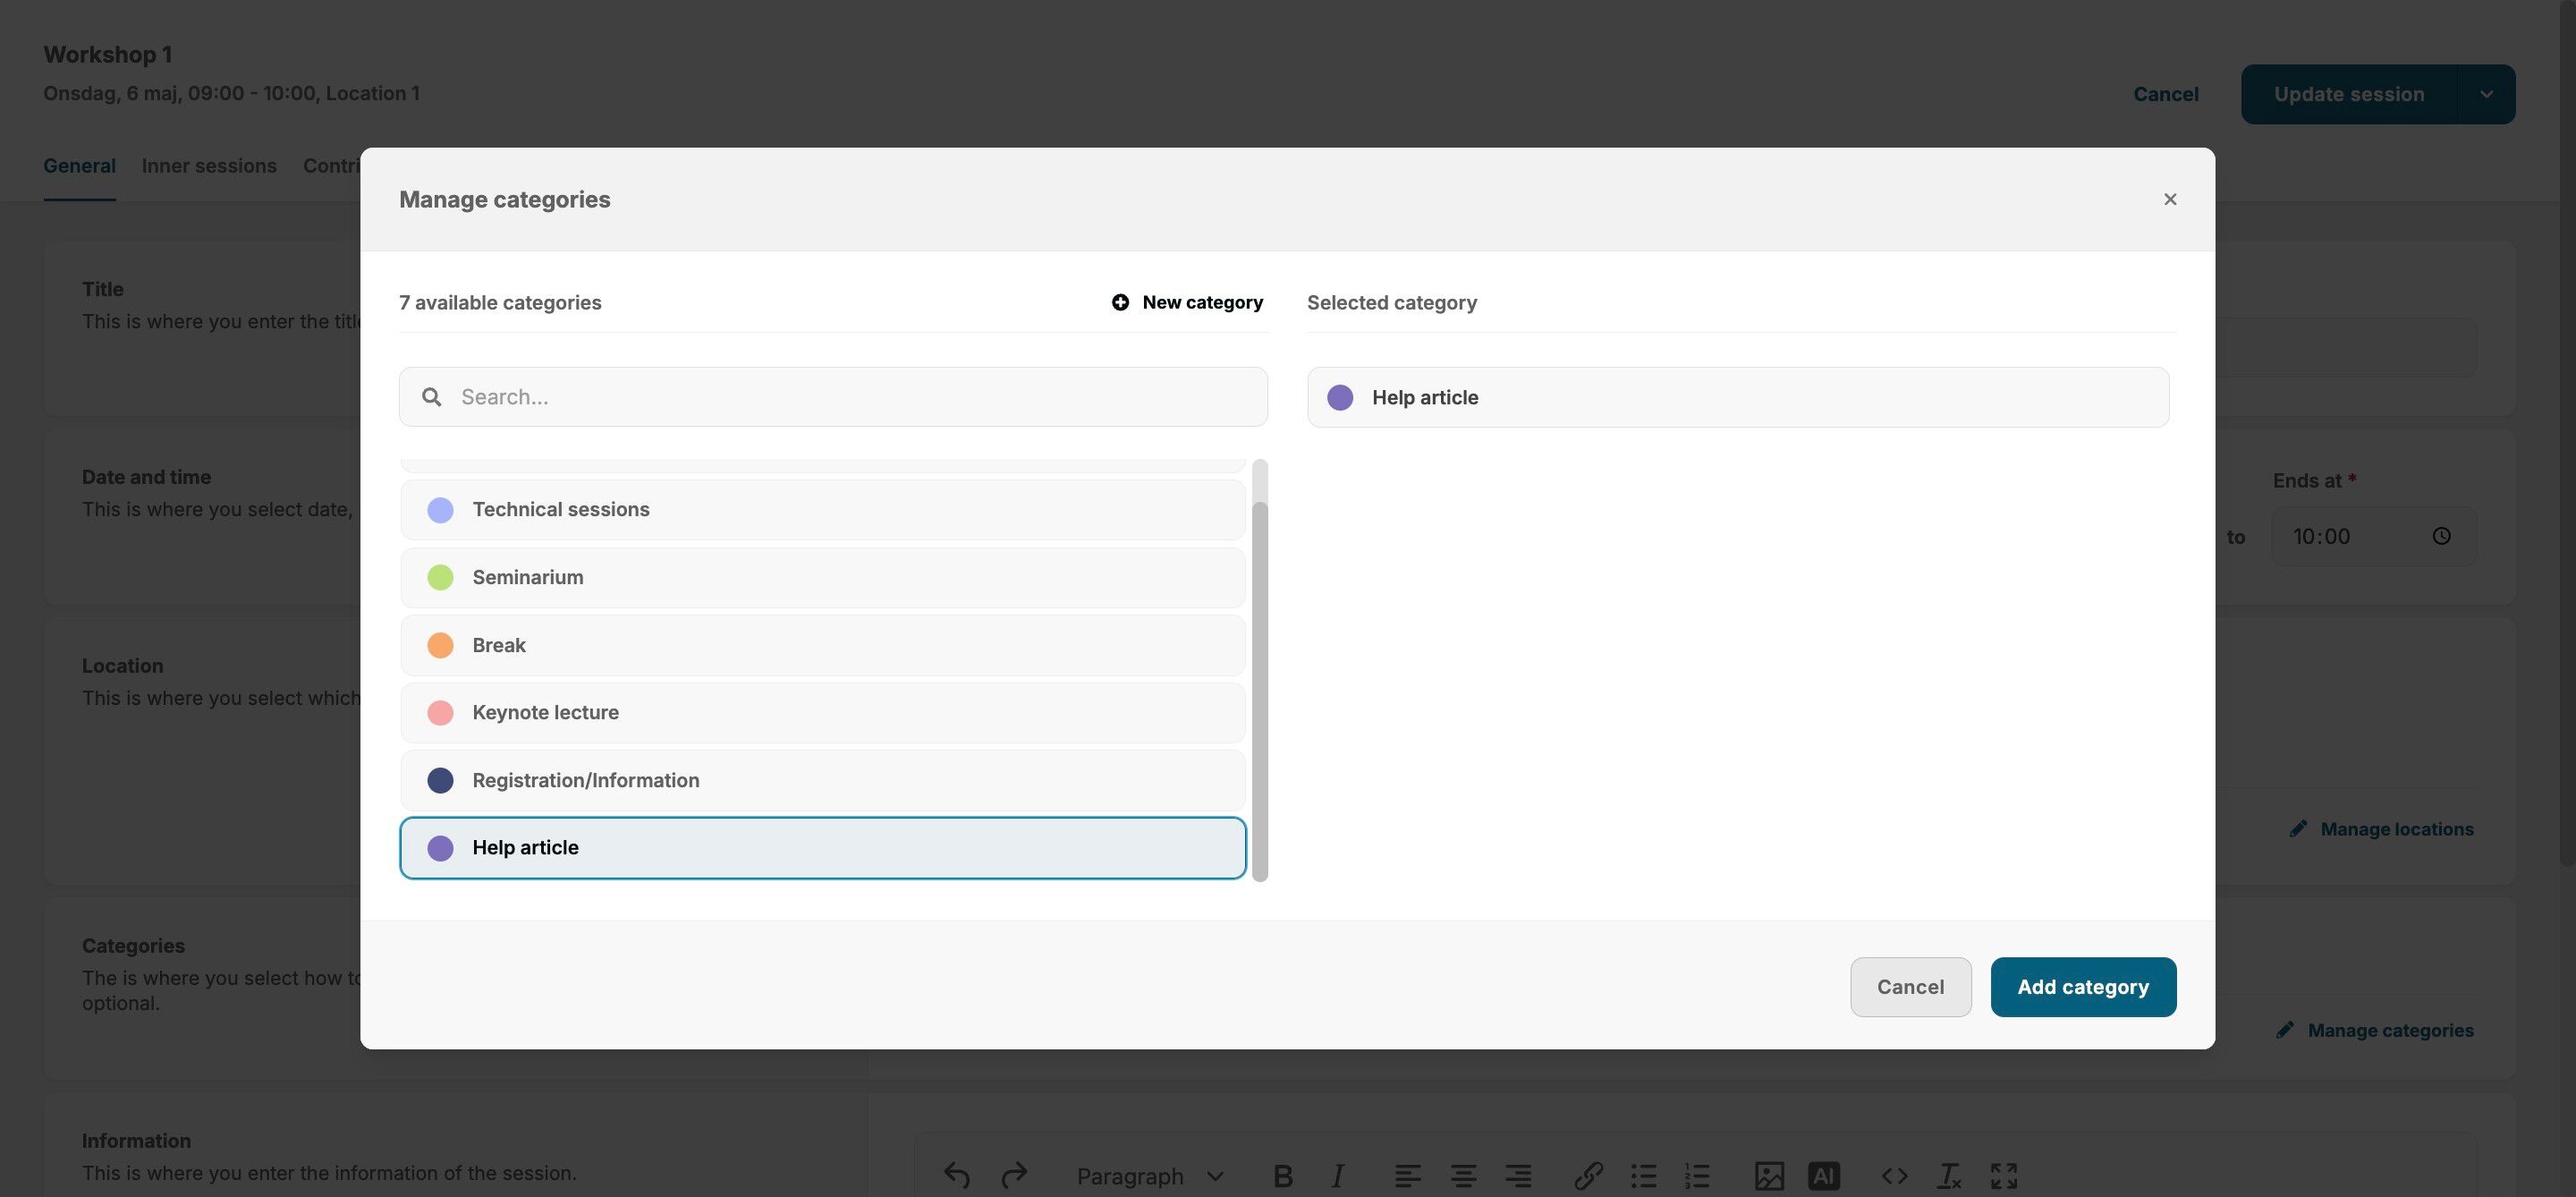This screenshot has width=2576, height=1197.
Task: Click the insert image icon
Action: (1768, 1176)
